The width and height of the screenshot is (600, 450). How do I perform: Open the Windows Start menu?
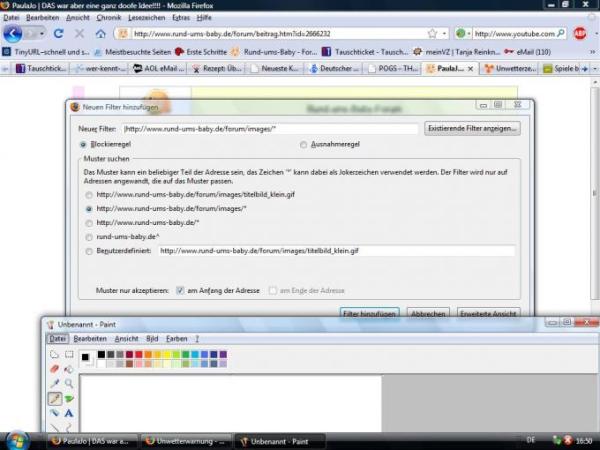[x=17, y=439]
